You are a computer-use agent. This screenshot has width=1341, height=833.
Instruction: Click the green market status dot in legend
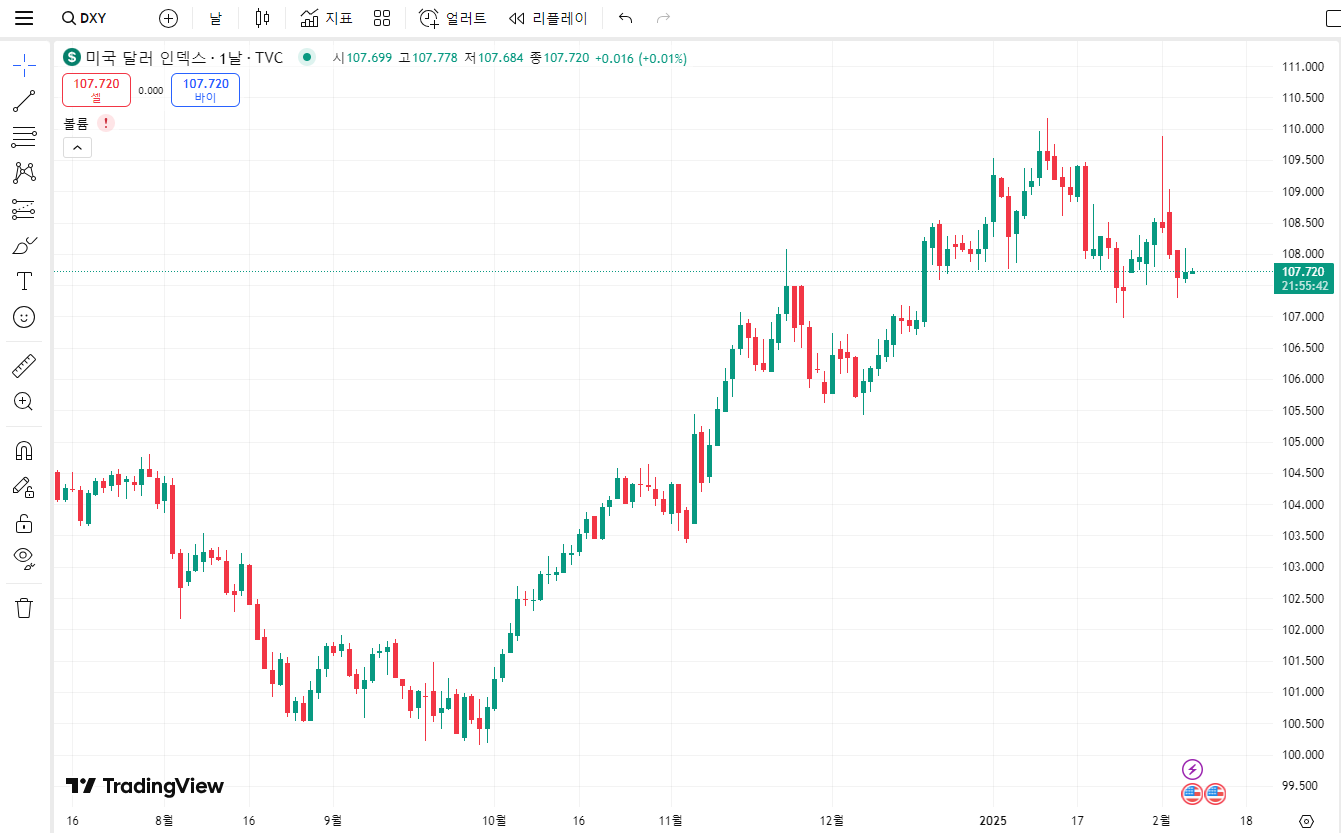[x=306, y=58]
